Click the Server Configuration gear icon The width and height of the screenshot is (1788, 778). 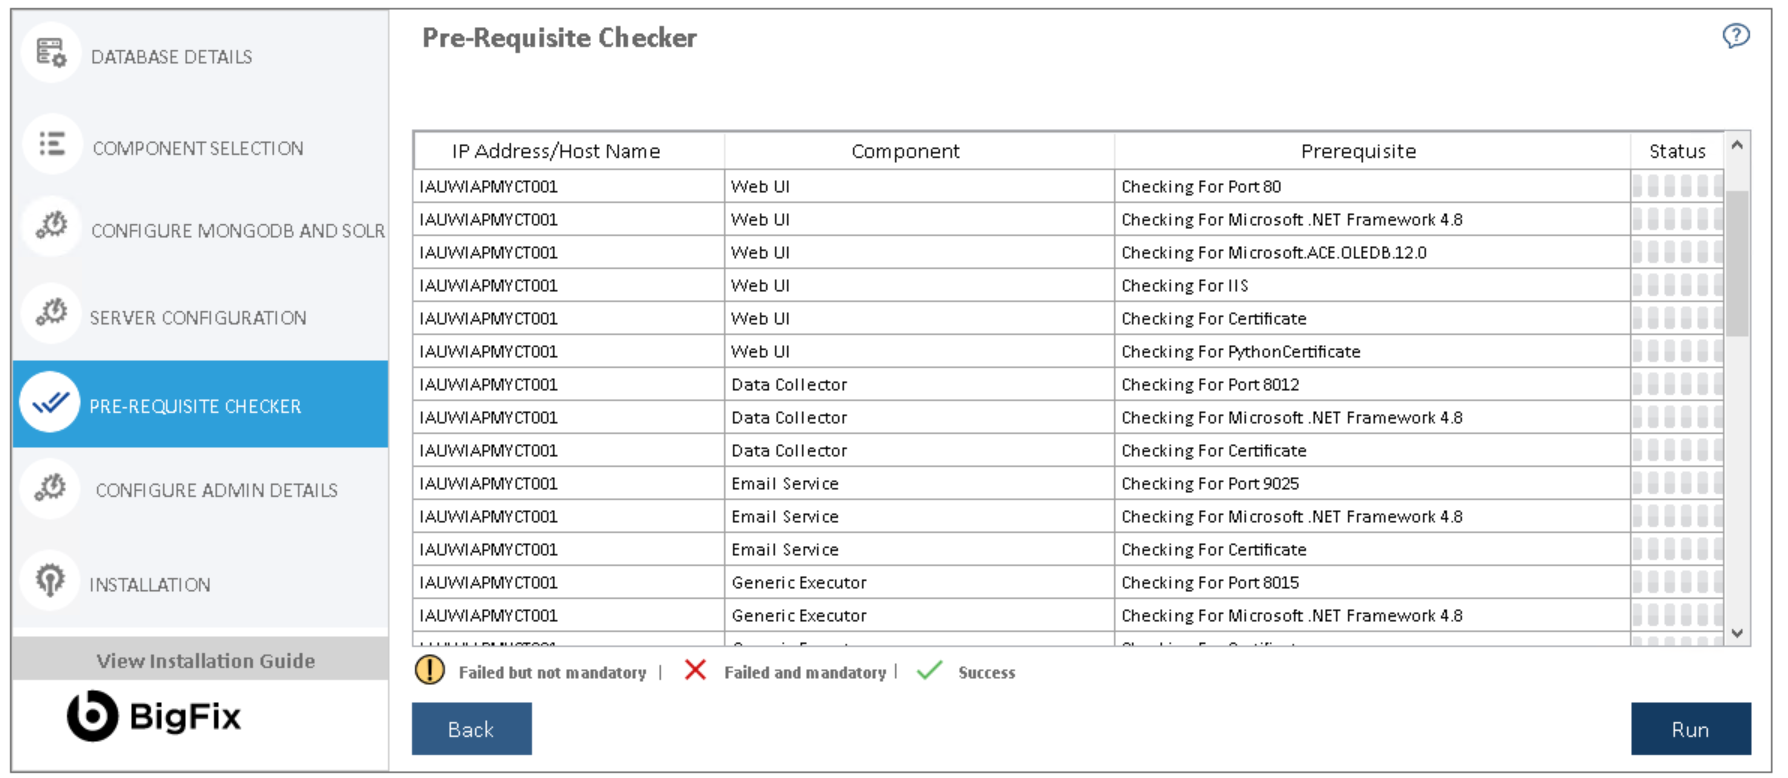(51, 313)
